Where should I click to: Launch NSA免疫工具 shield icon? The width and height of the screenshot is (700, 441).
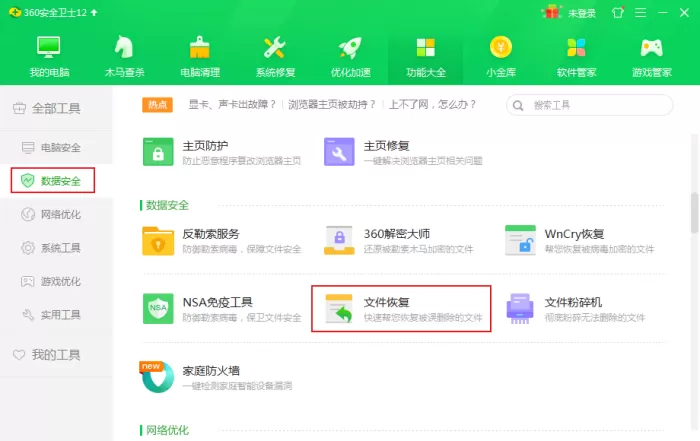(158, 308)
